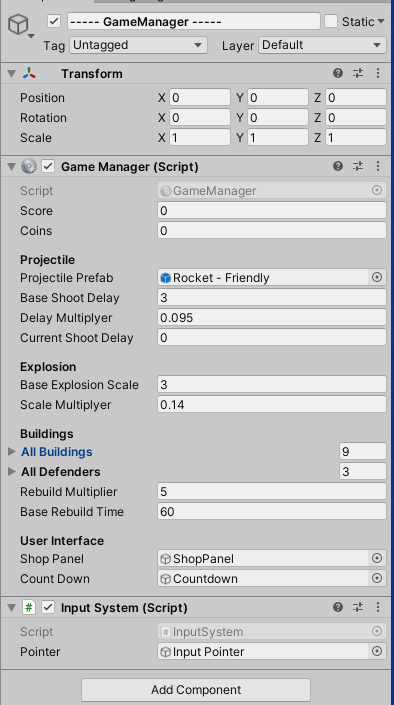Image resolution: width=394 pixels, height=705 pixels.
Task: Click the Base Shoot Delay field
Action: [x=272, y=298]
